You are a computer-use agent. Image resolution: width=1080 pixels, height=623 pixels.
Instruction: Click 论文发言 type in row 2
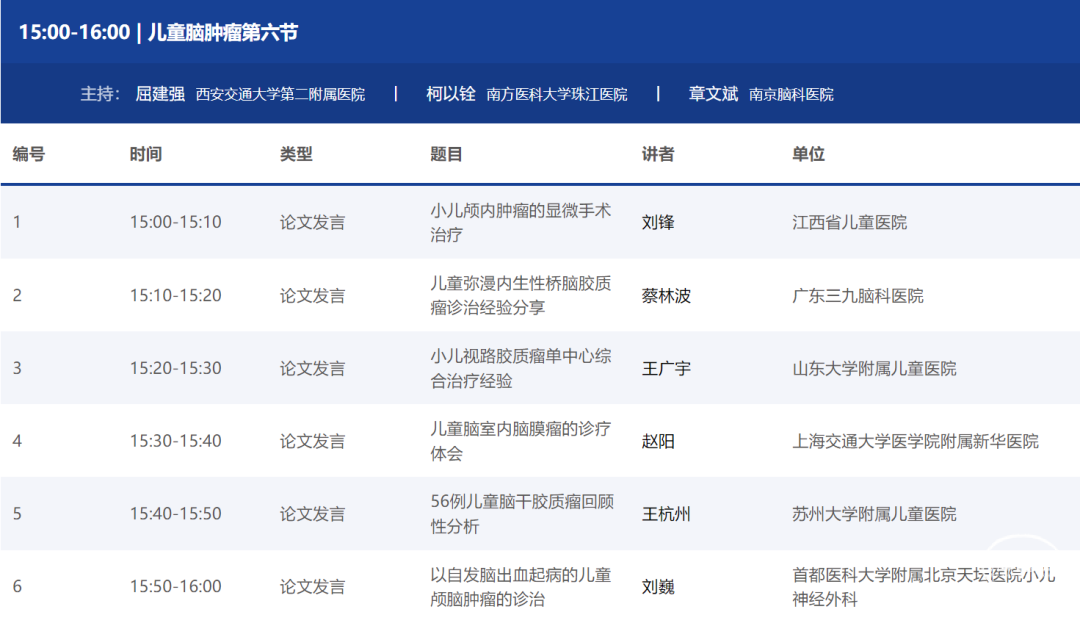pos(312,296)
